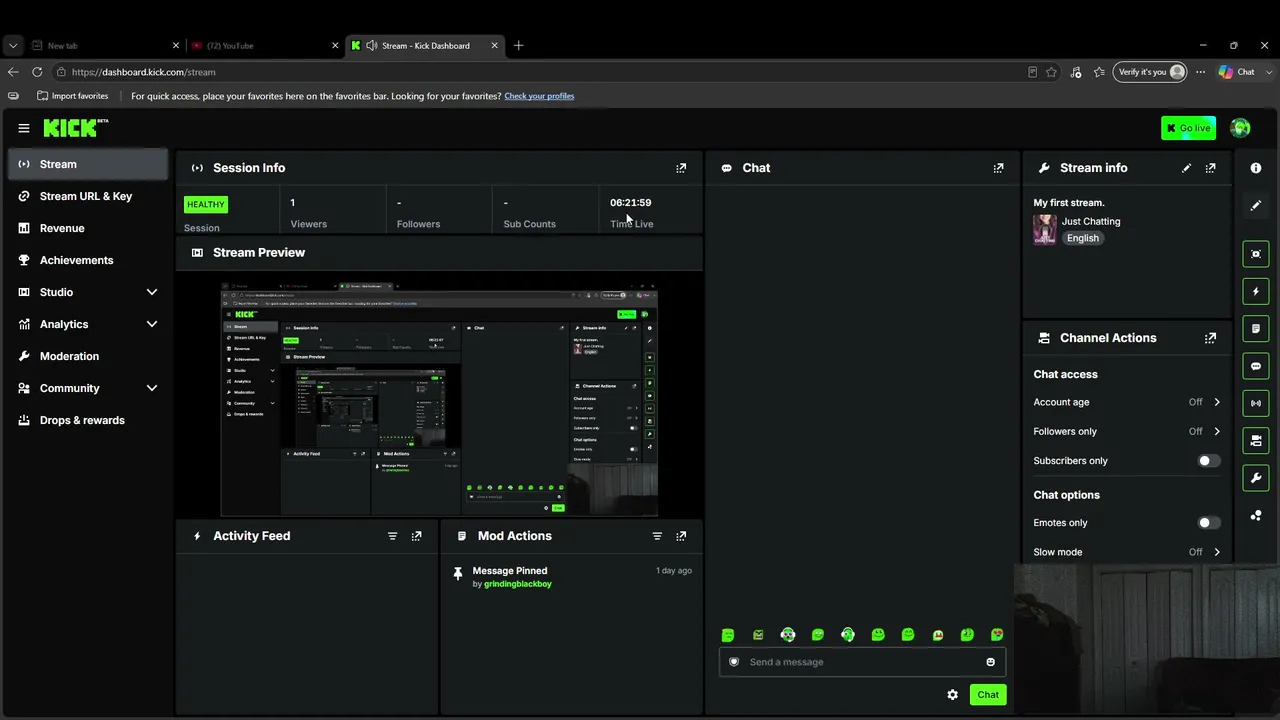Insert the headphones emote, third in chat row
This screenshot has height=720, width=1280.
pyautogui.click(x=788, y=635)
